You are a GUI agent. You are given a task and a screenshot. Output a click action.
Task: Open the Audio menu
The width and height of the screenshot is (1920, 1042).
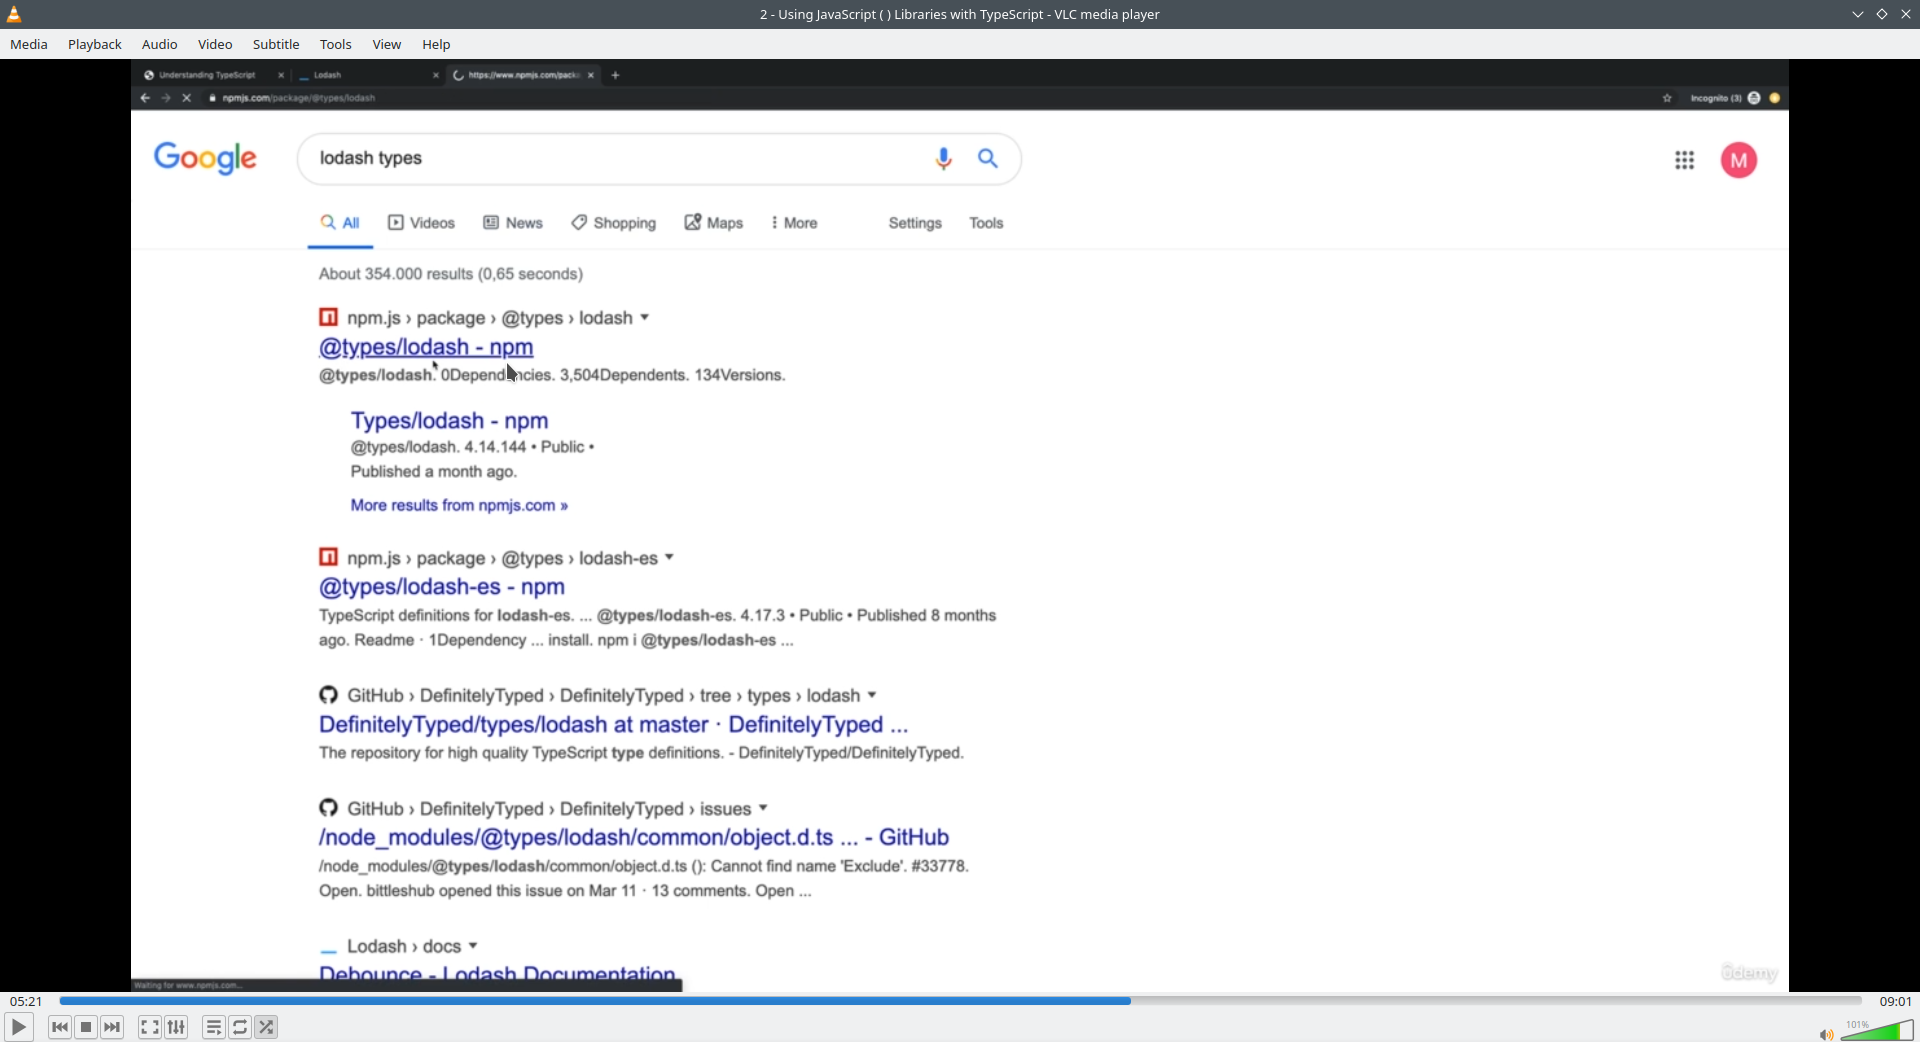(x=160, y=44)
